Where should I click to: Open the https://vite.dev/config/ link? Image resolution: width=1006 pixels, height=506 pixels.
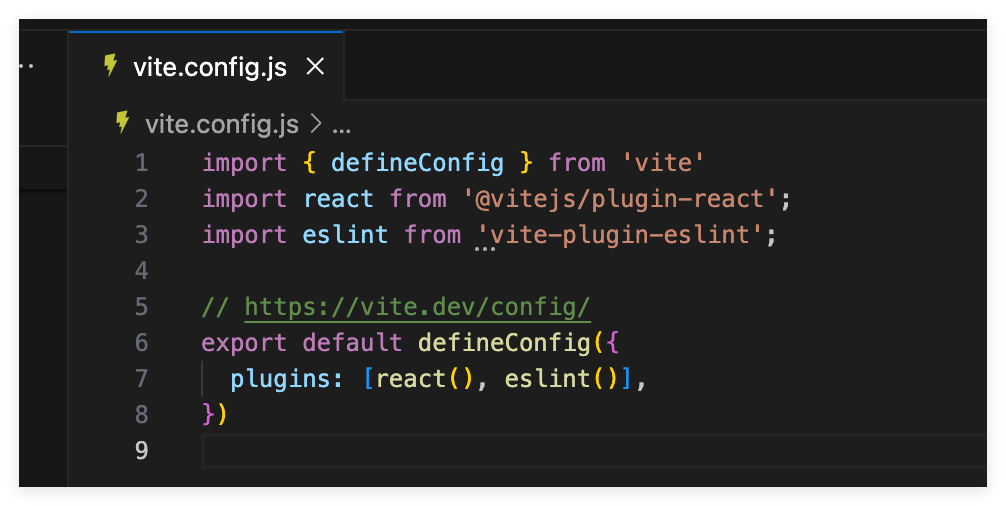tap(417, 307)
